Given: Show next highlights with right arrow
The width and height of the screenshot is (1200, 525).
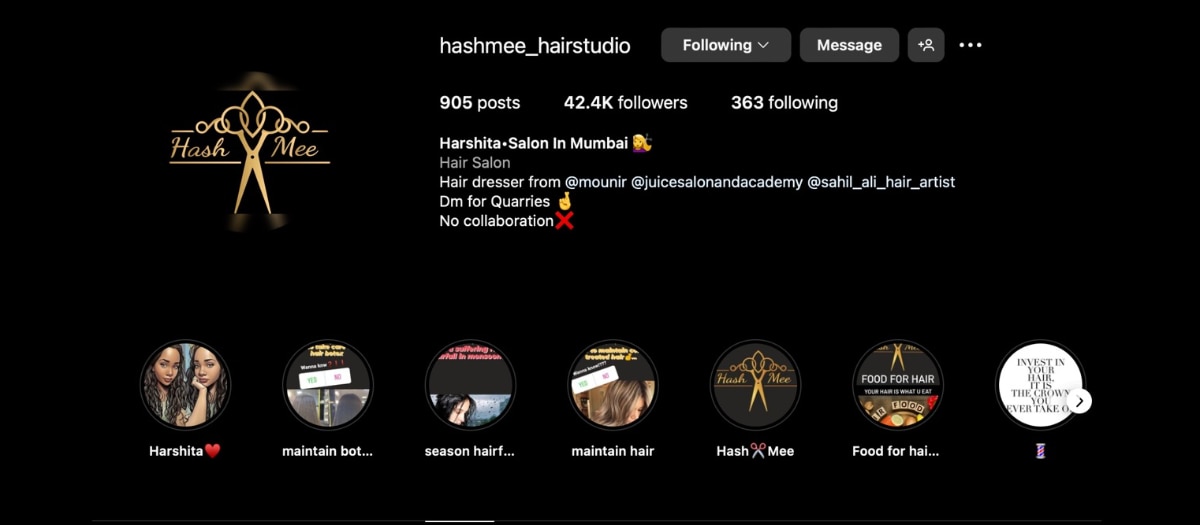Looking at the screenshot, I should tap(1079, 401).
